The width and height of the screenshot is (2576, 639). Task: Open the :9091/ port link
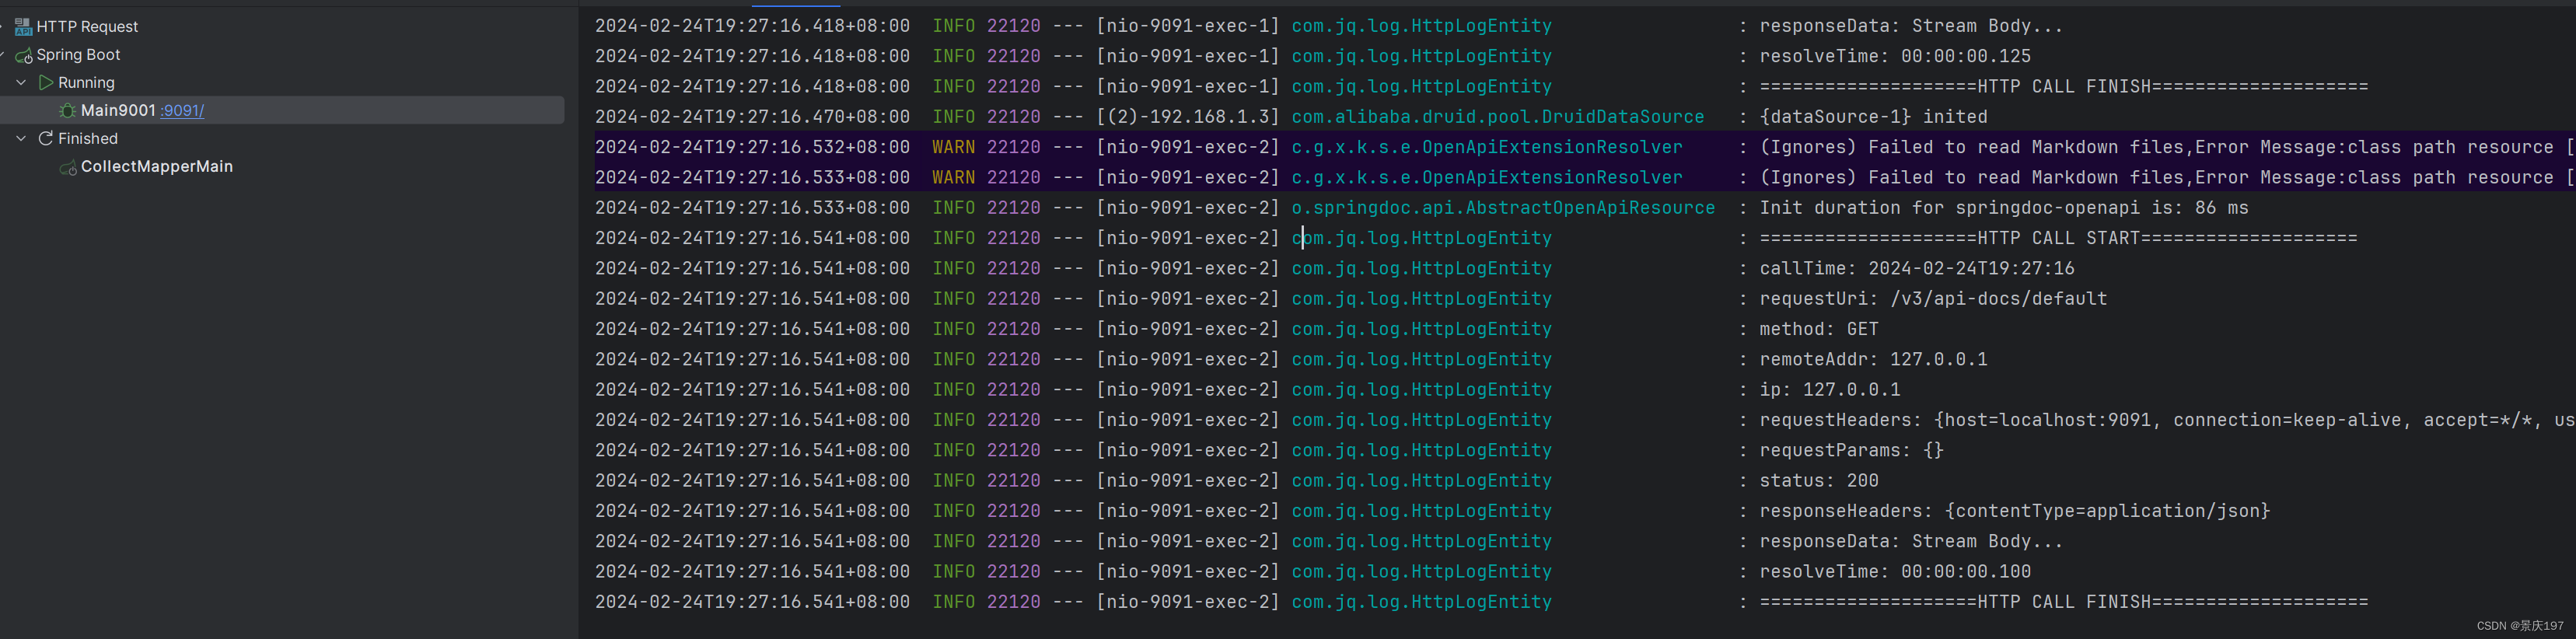coord(182,111)
